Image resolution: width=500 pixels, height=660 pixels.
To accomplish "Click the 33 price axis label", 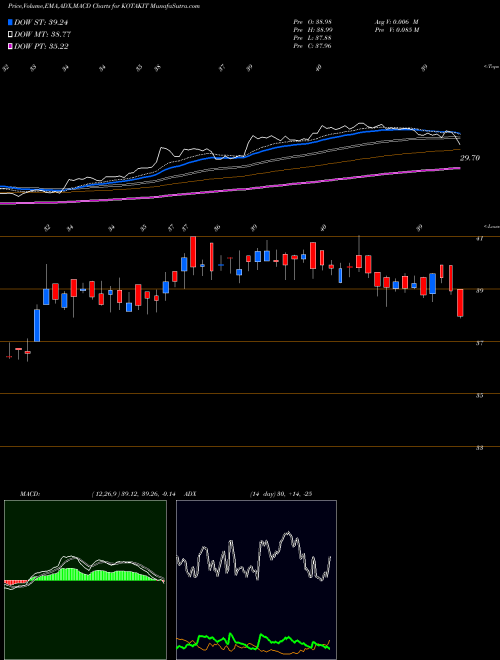I will [x=479, y=448].
